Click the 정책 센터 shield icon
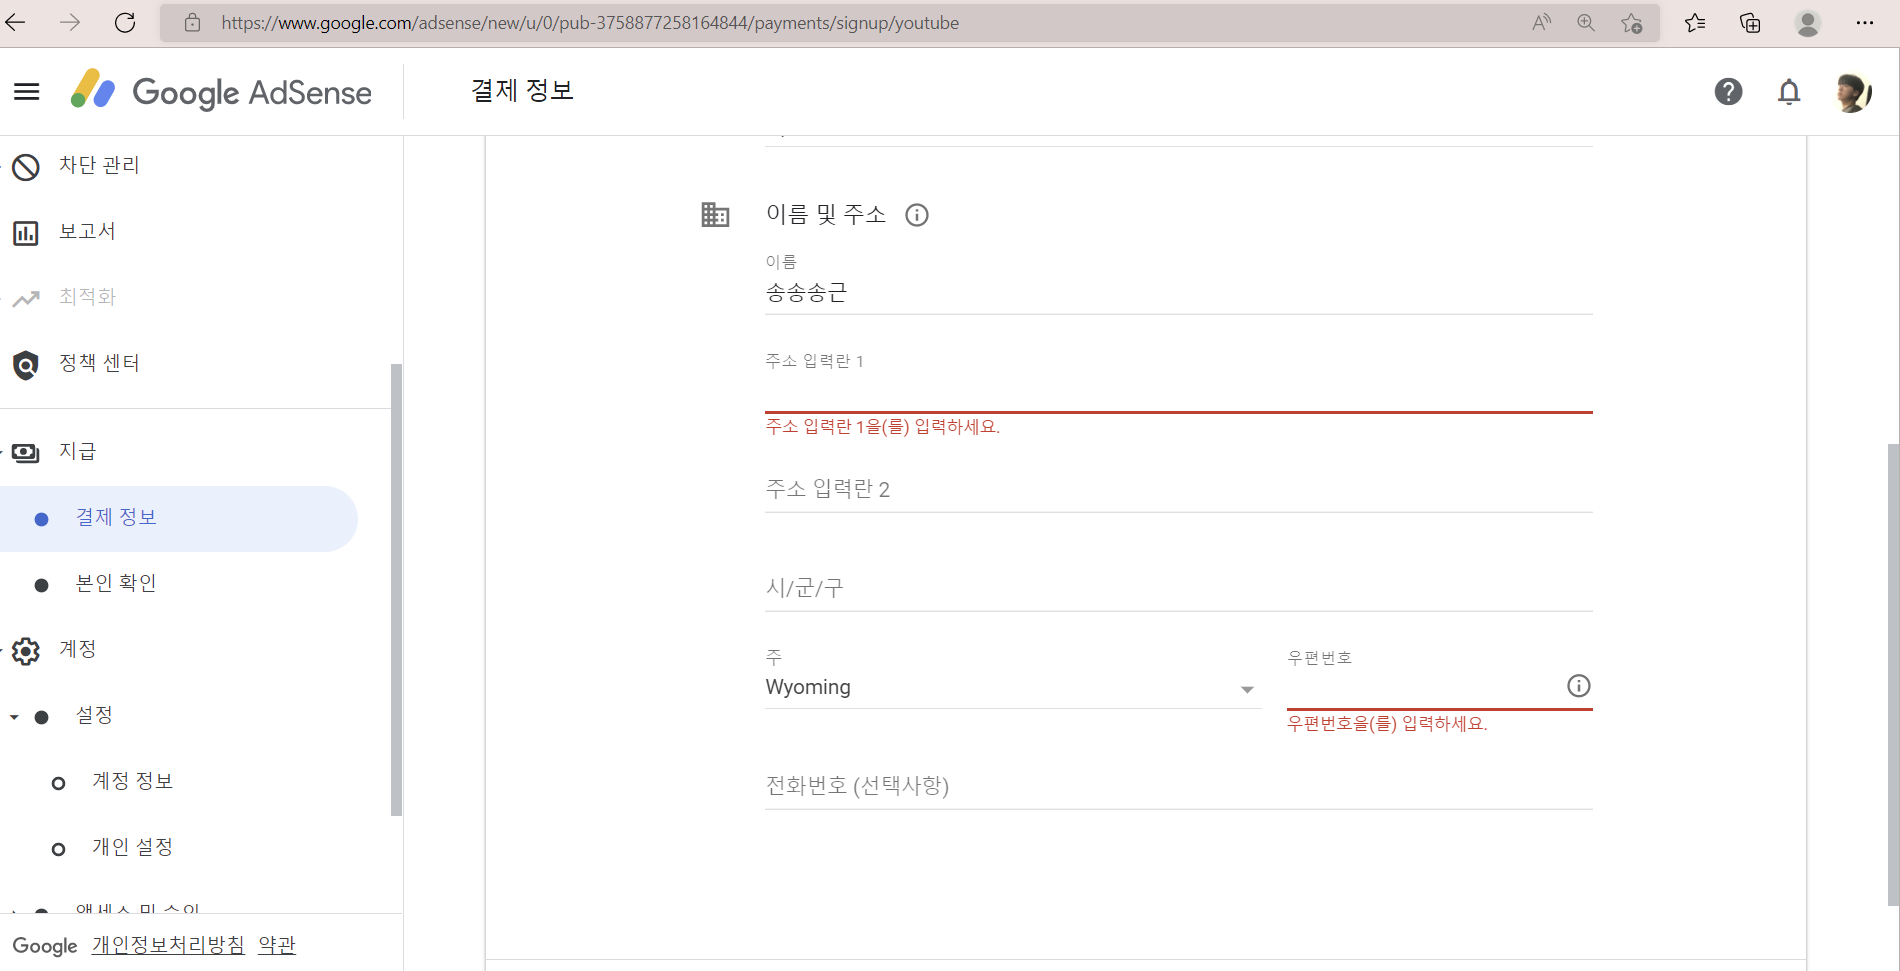 tap(25, 365)
